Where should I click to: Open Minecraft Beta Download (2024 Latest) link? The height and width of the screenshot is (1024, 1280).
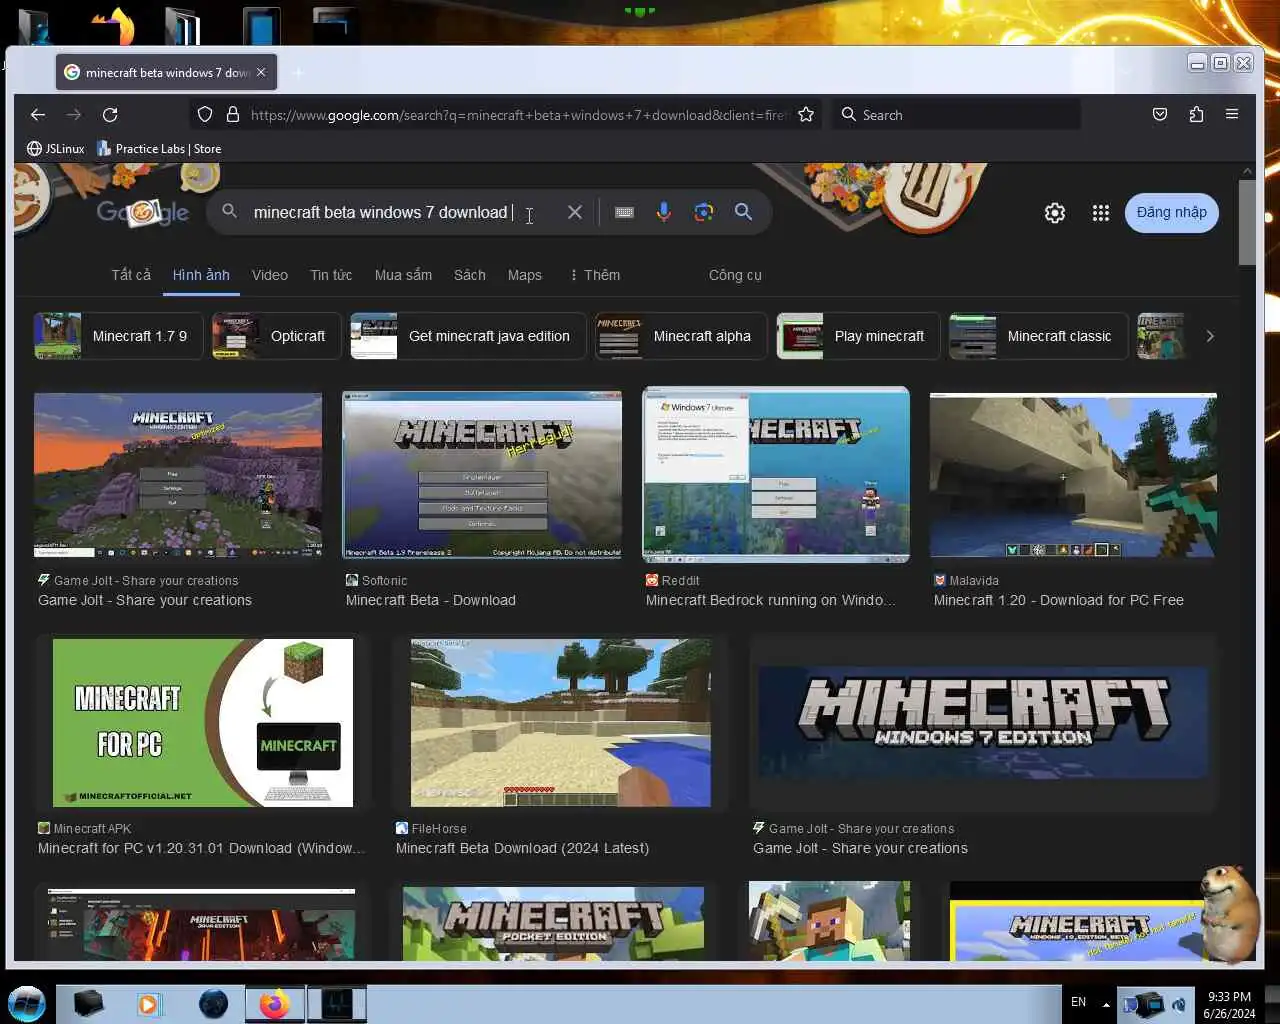pyautogui.click(x=522, y=848)
